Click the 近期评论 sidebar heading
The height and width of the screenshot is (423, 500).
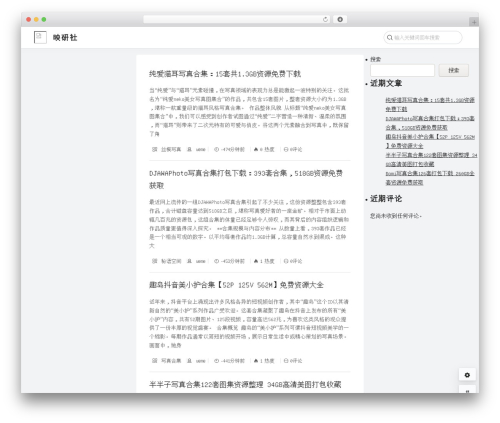[x=386, y=199]
